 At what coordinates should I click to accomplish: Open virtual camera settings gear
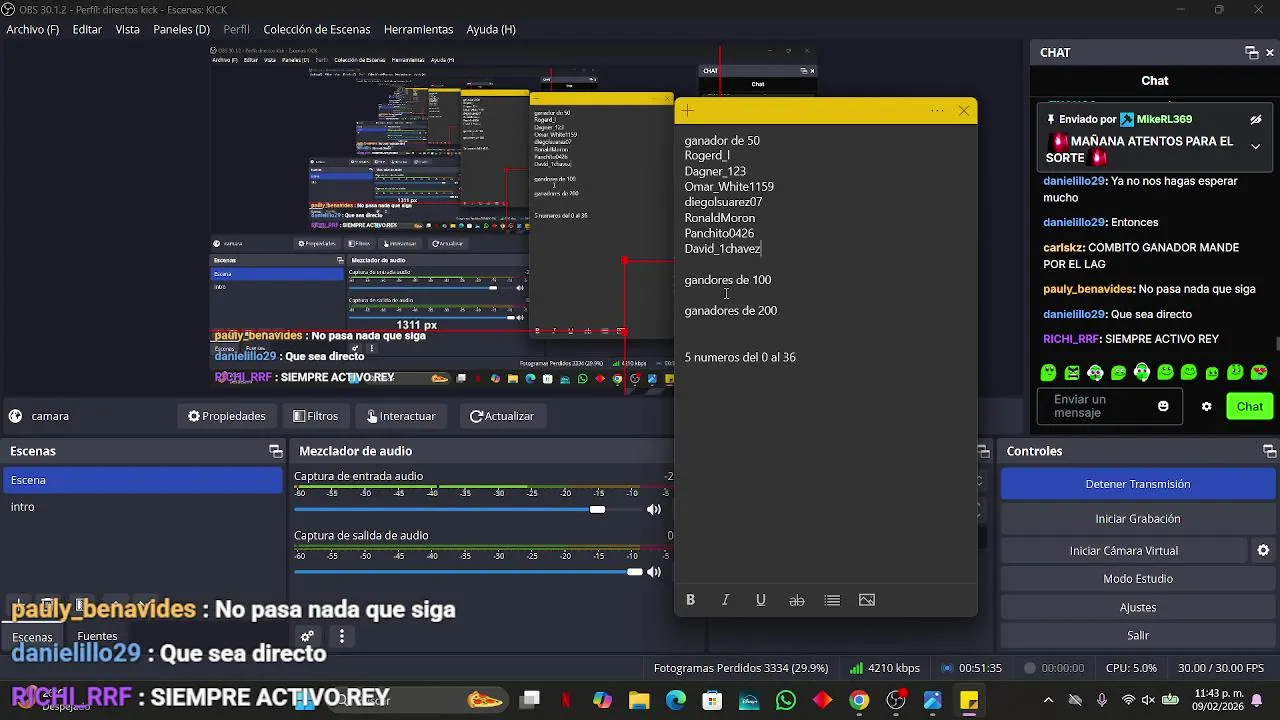pos(1263,551)
